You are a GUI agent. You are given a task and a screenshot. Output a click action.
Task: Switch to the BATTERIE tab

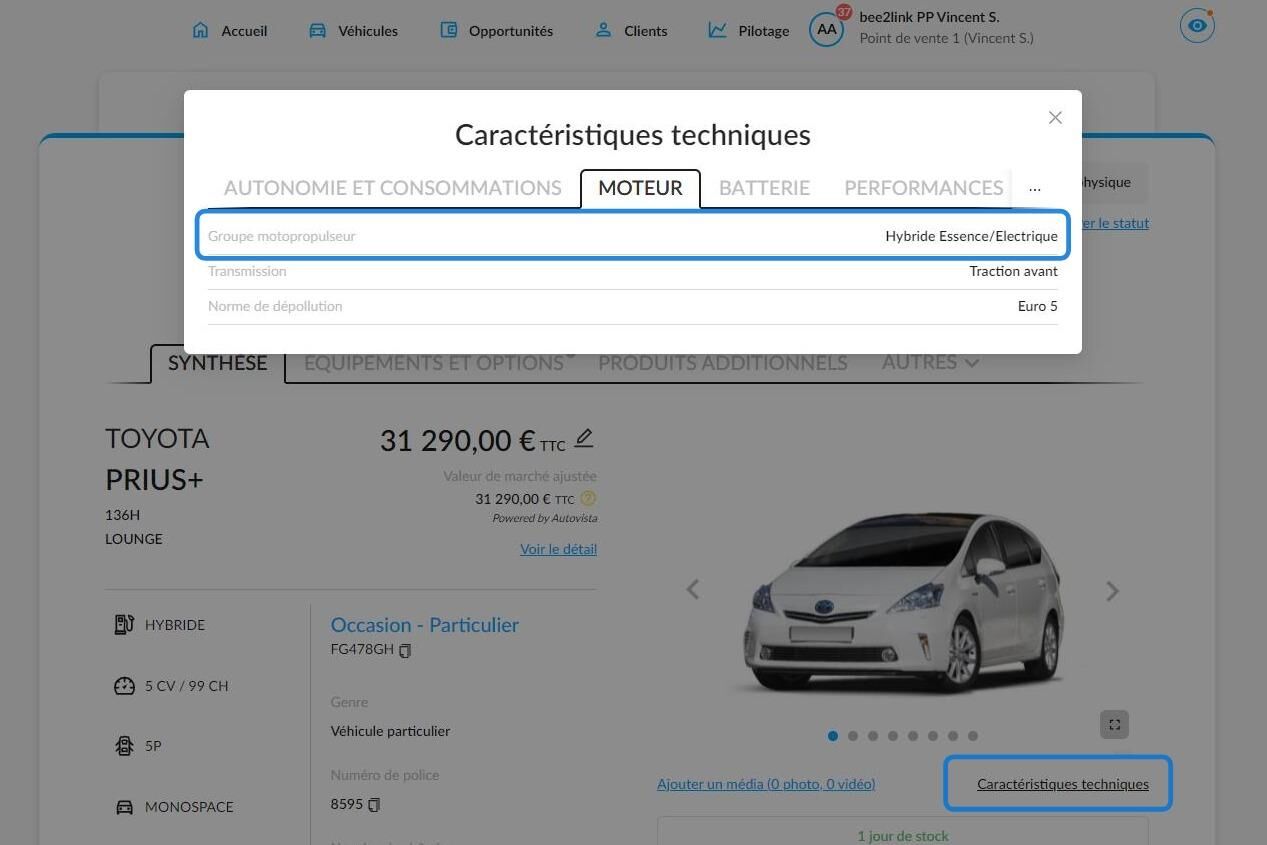coord(764,188)
